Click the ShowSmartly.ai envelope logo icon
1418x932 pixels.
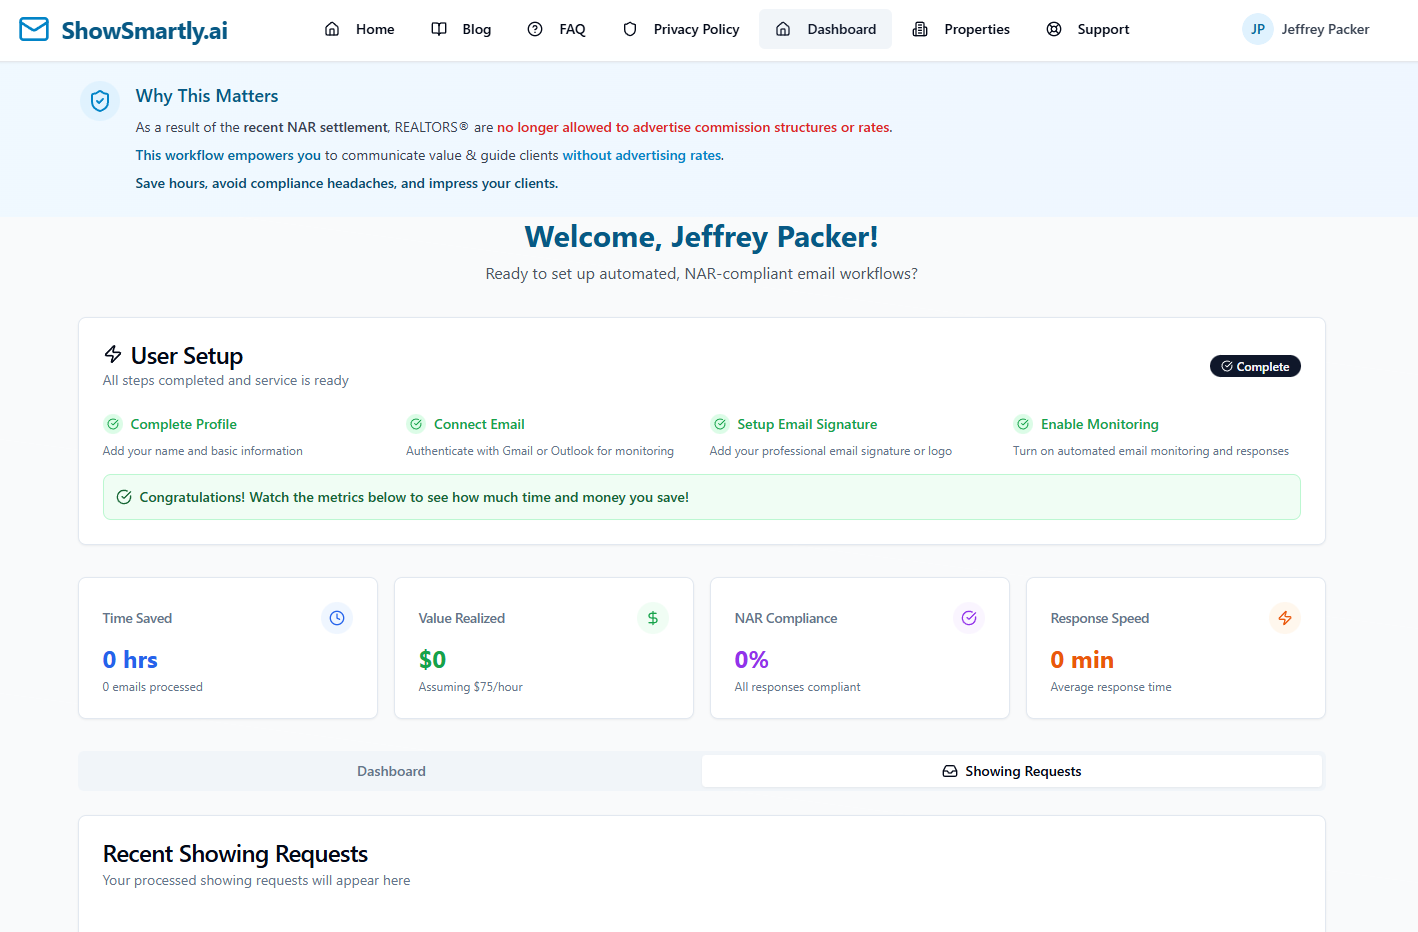34,29
